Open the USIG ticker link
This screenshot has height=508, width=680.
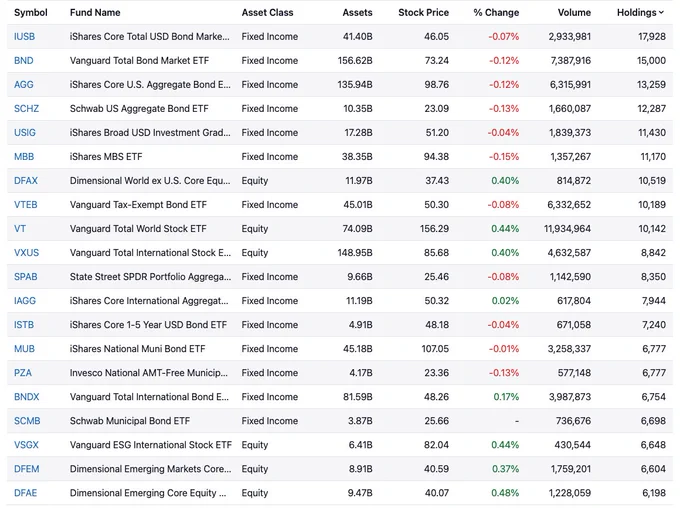click(x=25, y=133)
